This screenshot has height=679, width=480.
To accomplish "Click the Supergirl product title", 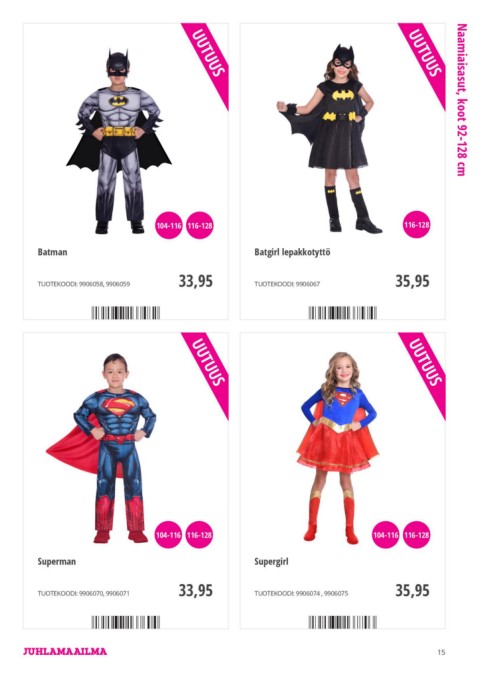I will [271, 562].
